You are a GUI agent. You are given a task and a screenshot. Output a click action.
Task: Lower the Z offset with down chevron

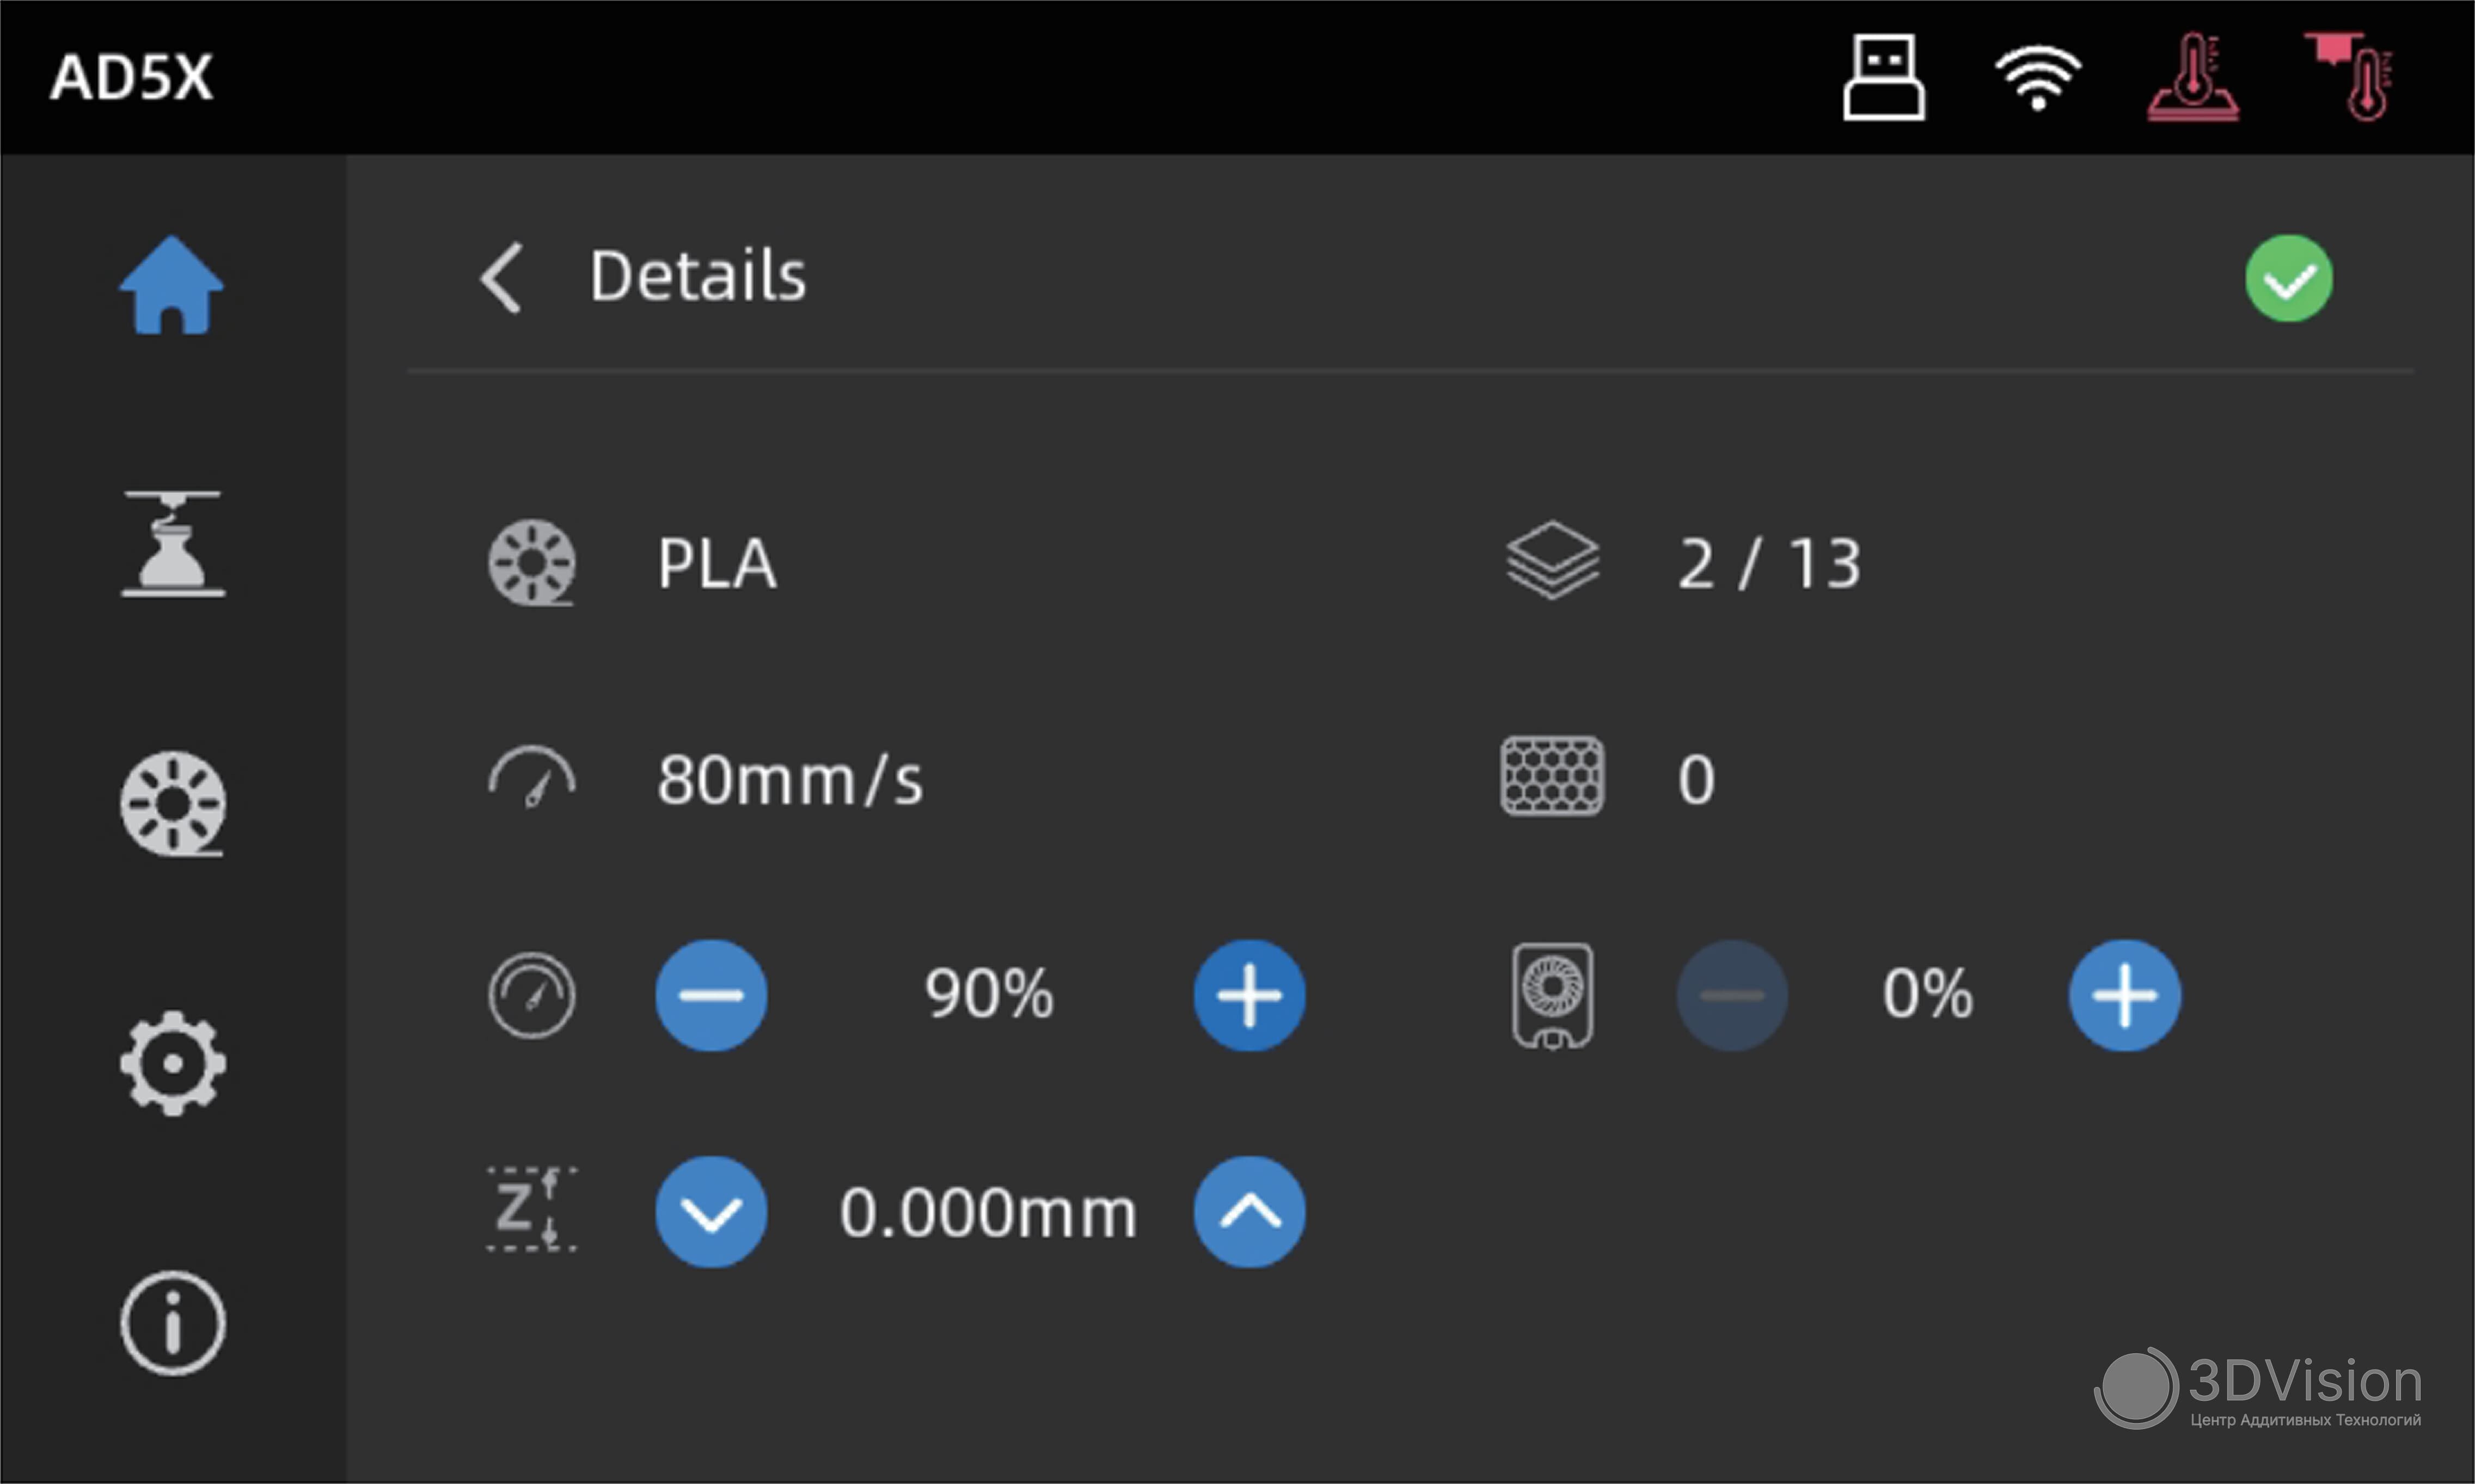(711, 1212)
